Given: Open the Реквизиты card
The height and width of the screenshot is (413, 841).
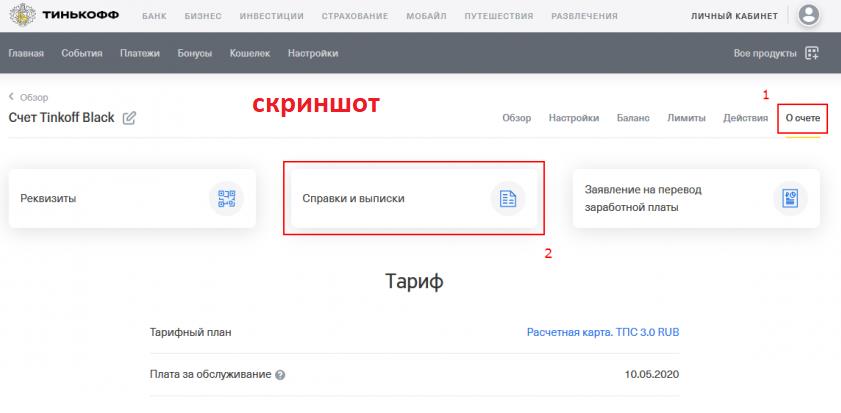Looking at the screenshot, I should 132,198.
